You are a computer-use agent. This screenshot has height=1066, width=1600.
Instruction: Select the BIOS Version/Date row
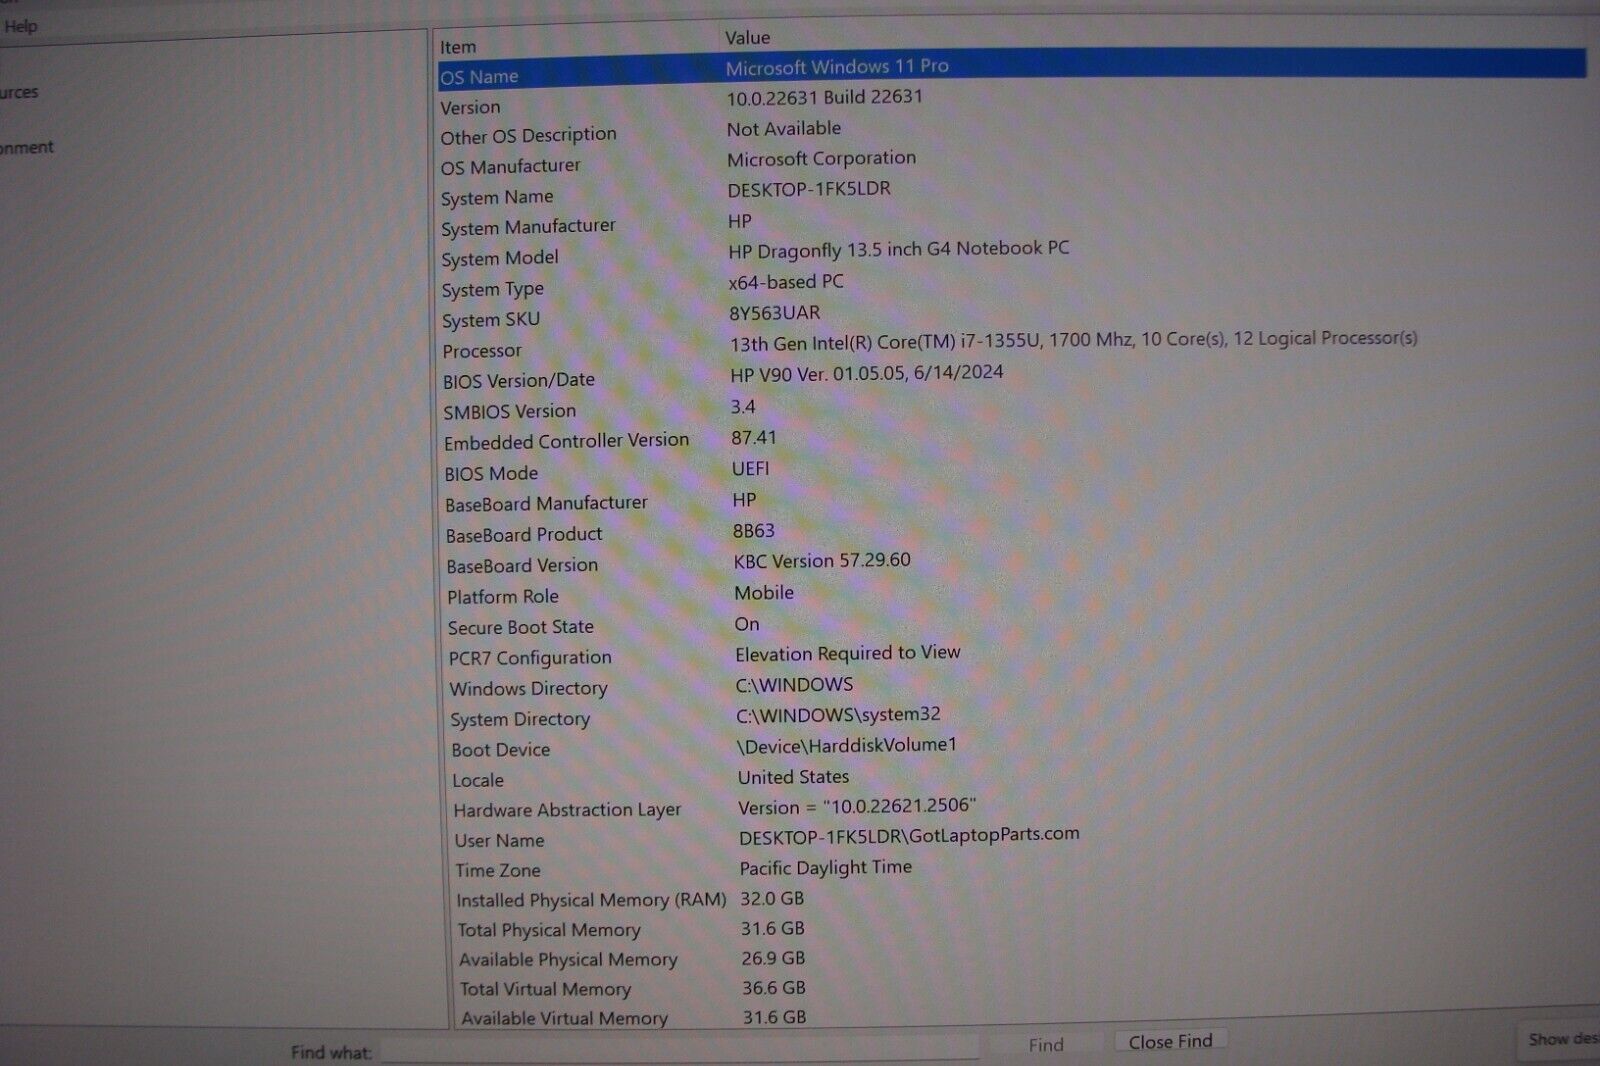click(1012, 376)
